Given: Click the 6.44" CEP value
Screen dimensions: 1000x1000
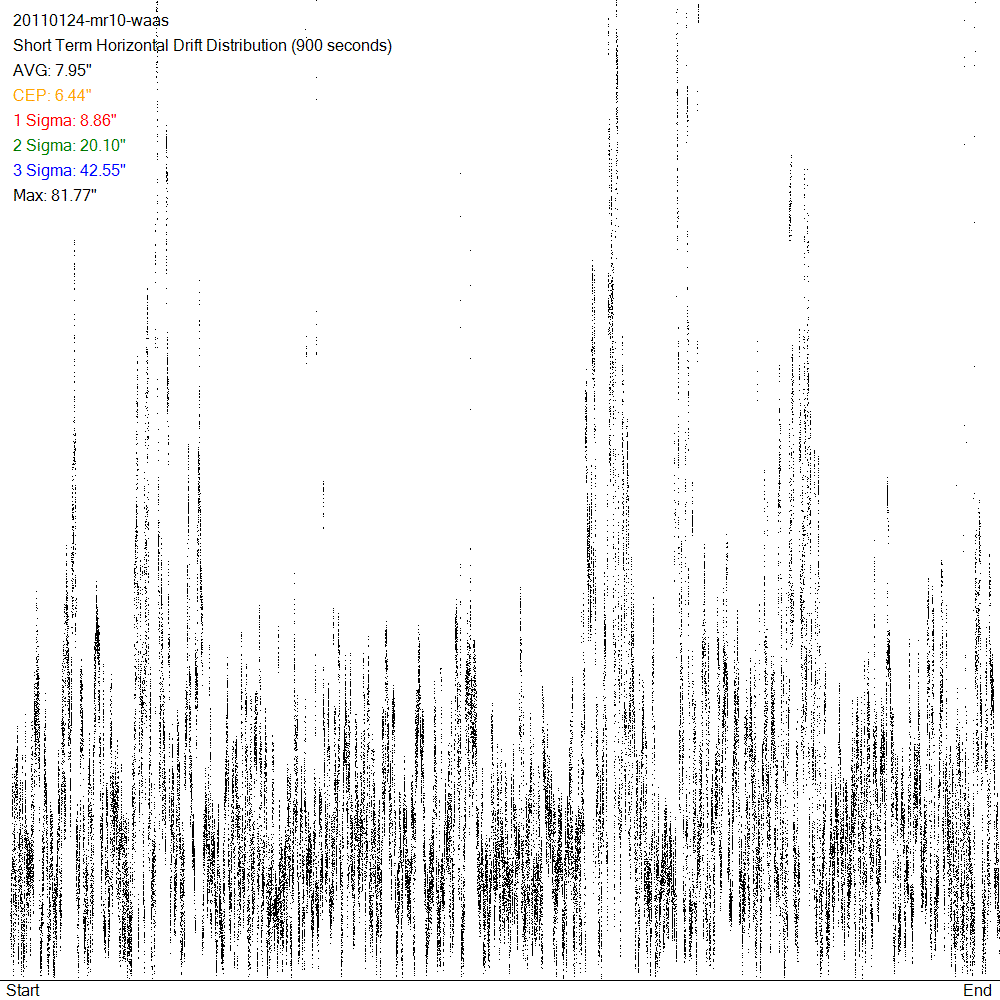Looking at the screenshot, I should 73,95.
